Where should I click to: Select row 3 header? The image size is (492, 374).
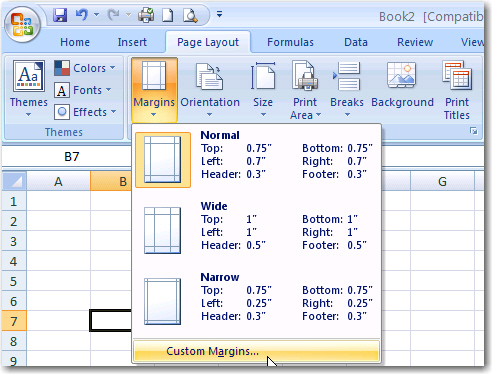(x=14, y=241)
